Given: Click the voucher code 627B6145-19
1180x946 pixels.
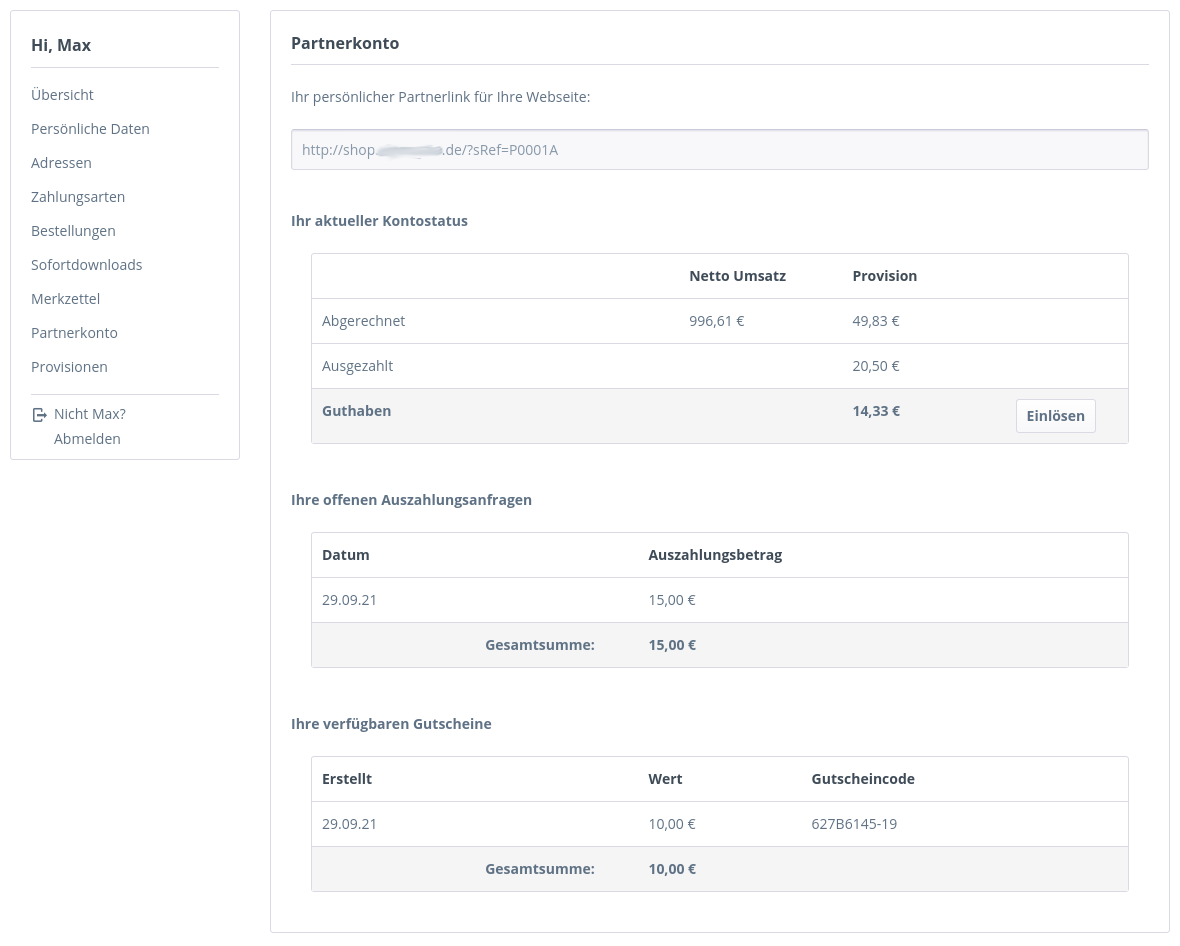Looking at the screenshot, I should (854, 824).
